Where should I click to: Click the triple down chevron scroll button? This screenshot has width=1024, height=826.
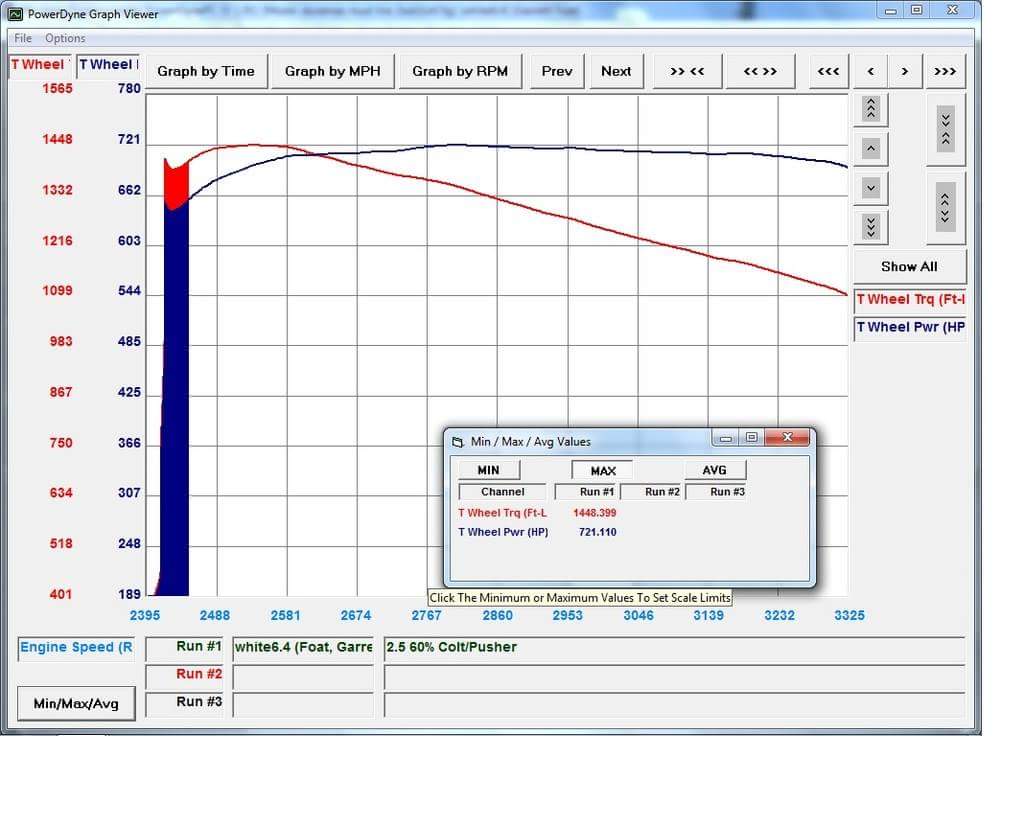tap(870, 227)
